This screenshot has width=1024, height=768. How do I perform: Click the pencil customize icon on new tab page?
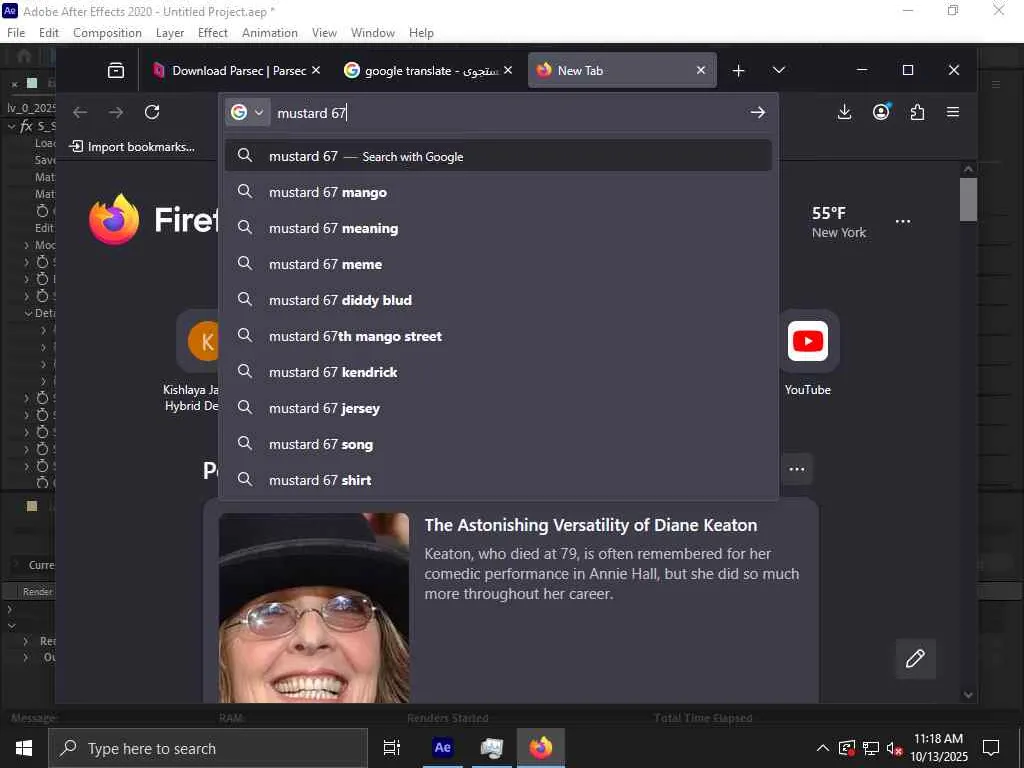[915, 658]
